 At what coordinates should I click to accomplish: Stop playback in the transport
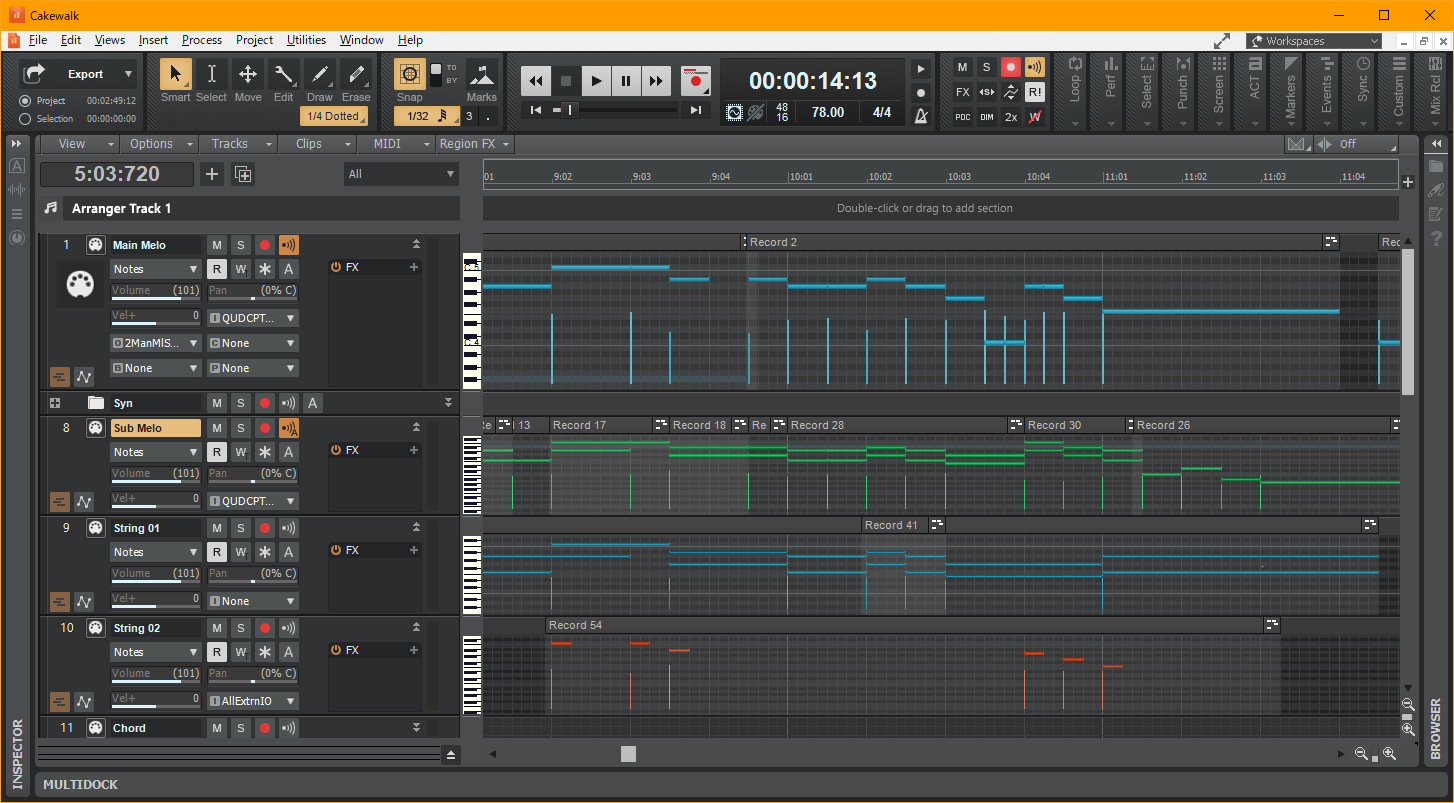point(566,81)
